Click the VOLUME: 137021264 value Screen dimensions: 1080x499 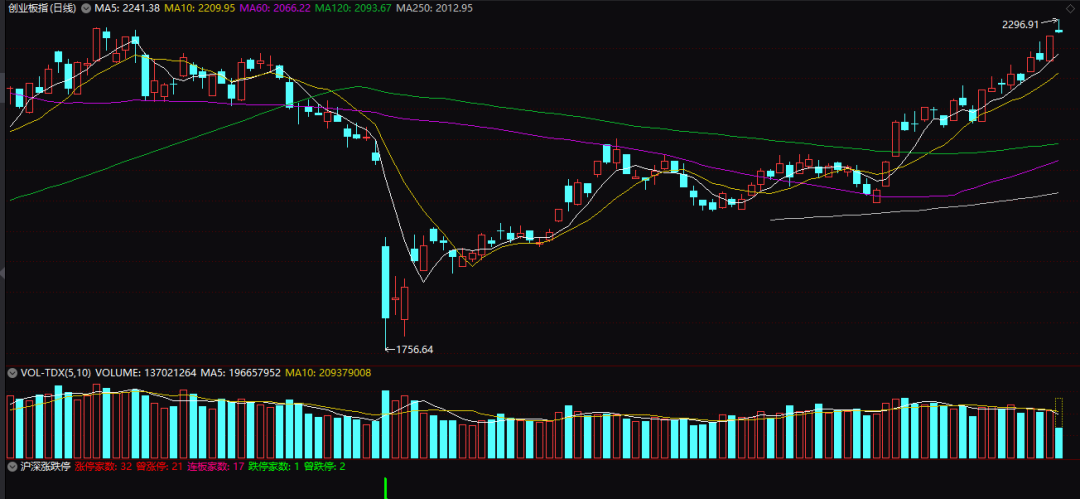click(145, 373)
